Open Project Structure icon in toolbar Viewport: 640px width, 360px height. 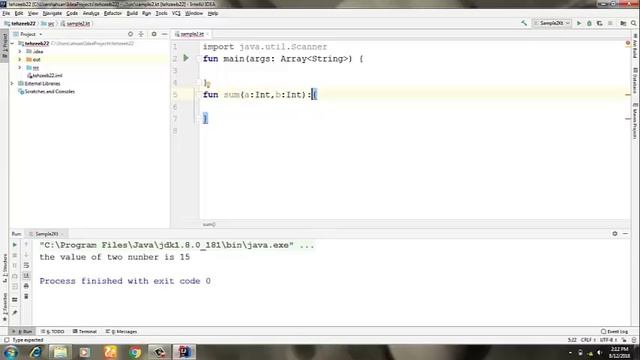[623, 23]
